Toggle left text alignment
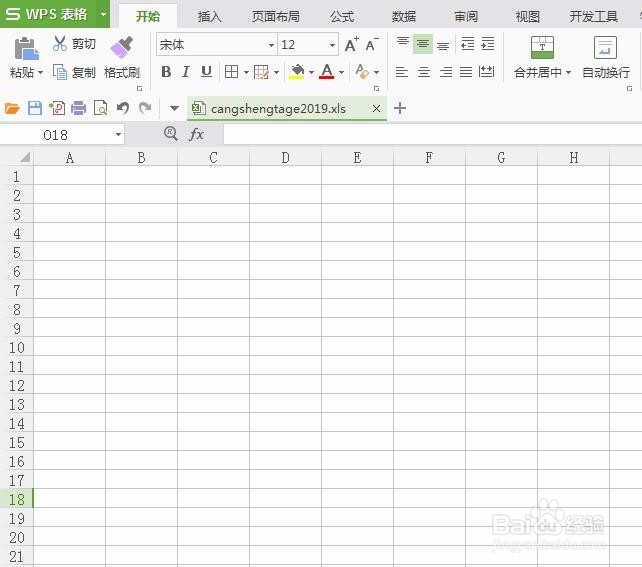Viewport: 642px width, 567px height. tap(402, 72)
